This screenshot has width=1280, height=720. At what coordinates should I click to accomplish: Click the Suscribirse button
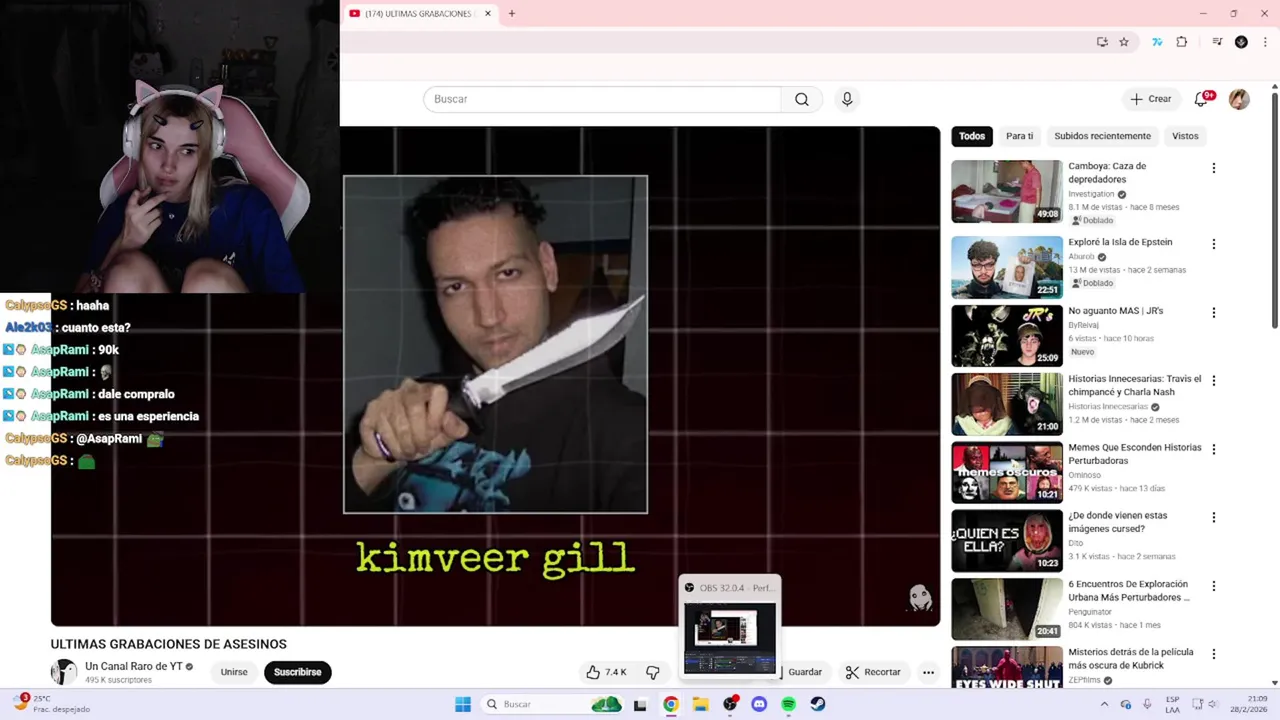[298, 672]
